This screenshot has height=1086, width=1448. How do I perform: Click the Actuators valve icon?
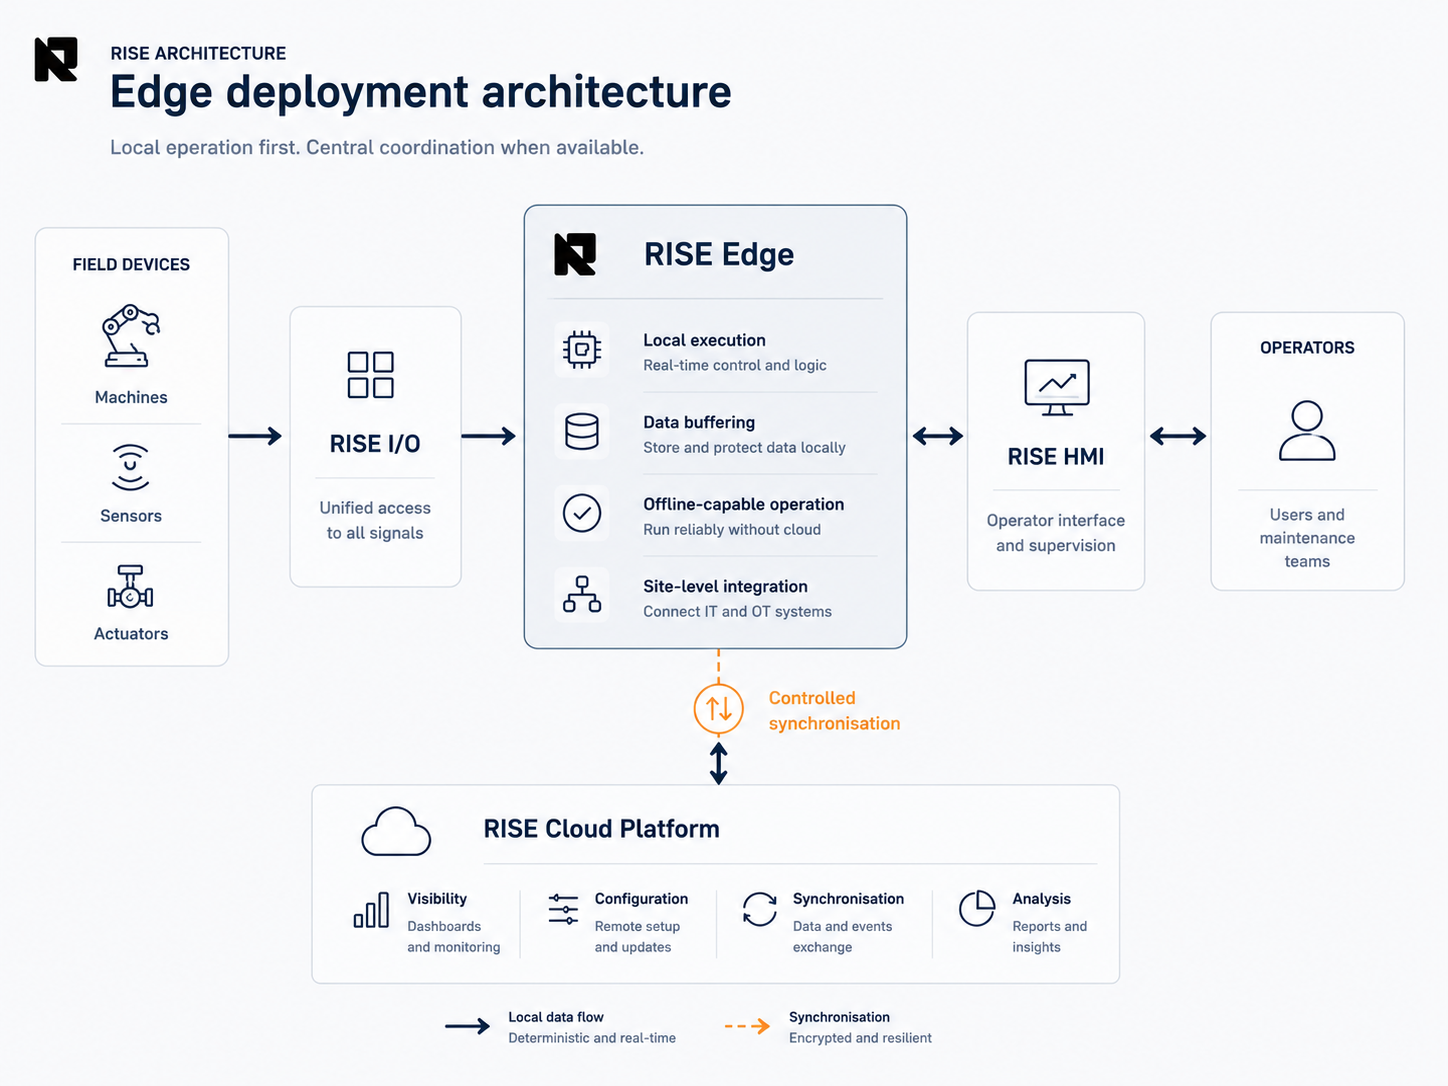coord(131,586)
